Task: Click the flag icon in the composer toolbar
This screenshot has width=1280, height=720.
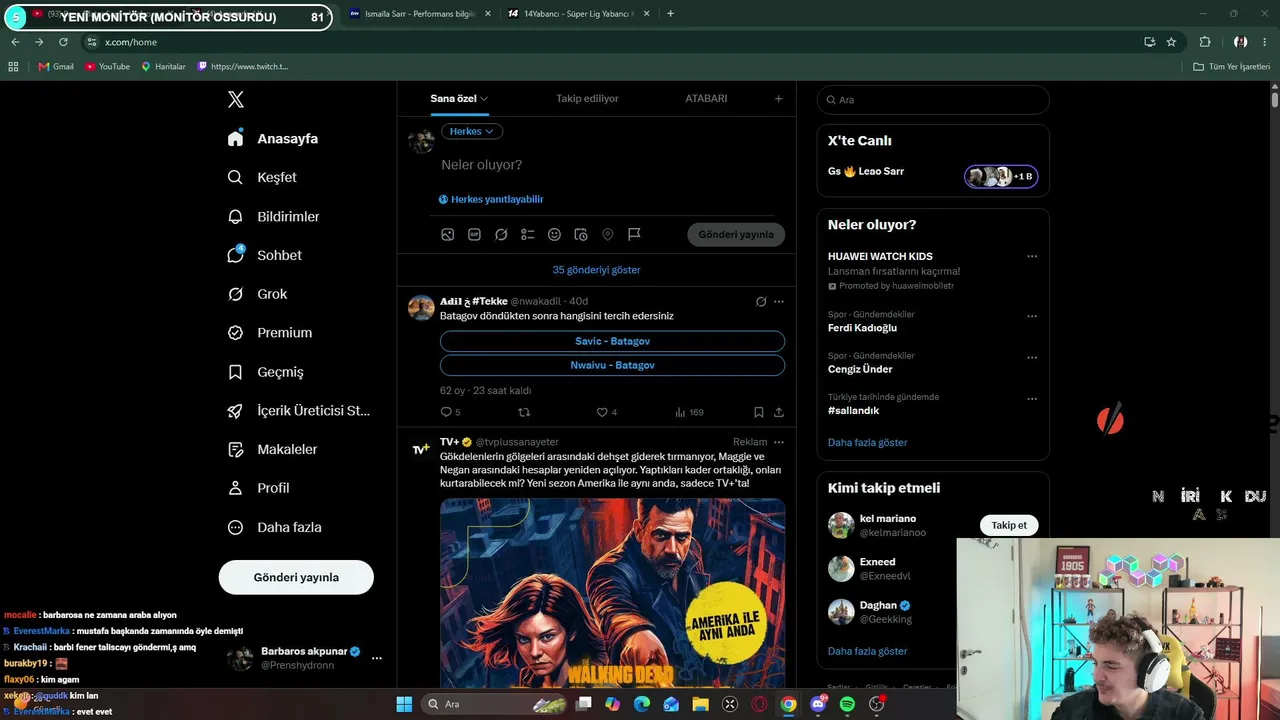Action: tap(634, 234)
